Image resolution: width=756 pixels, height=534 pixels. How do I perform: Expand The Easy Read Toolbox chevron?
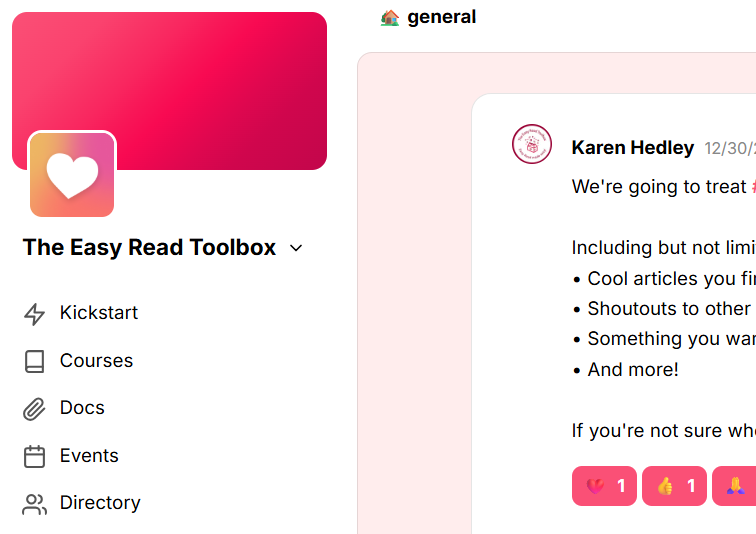pyautogui.click(x=296, y=248)
